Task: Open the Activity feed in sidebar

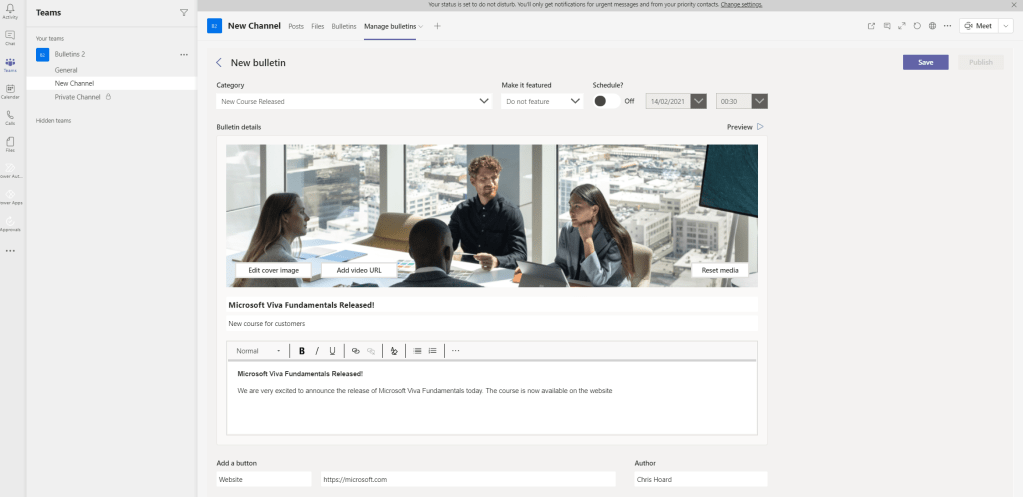Action: [x=10, y=11]
